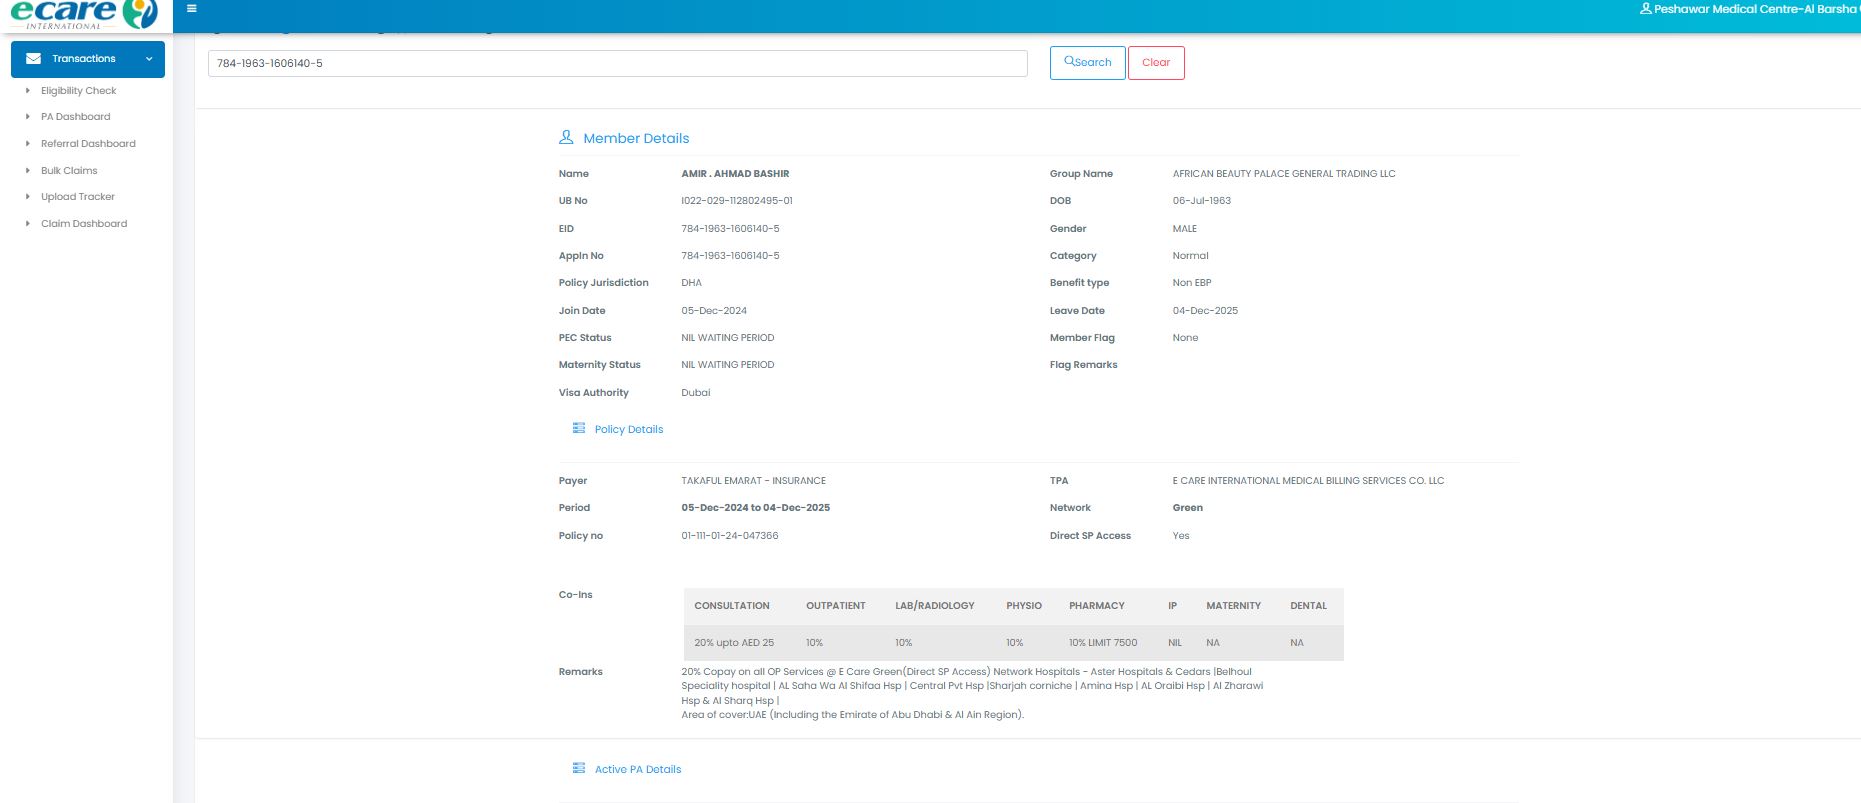Toggle the hamburger sidebar menu icon
Screen dimensions: 1861x803
point(191,9)
